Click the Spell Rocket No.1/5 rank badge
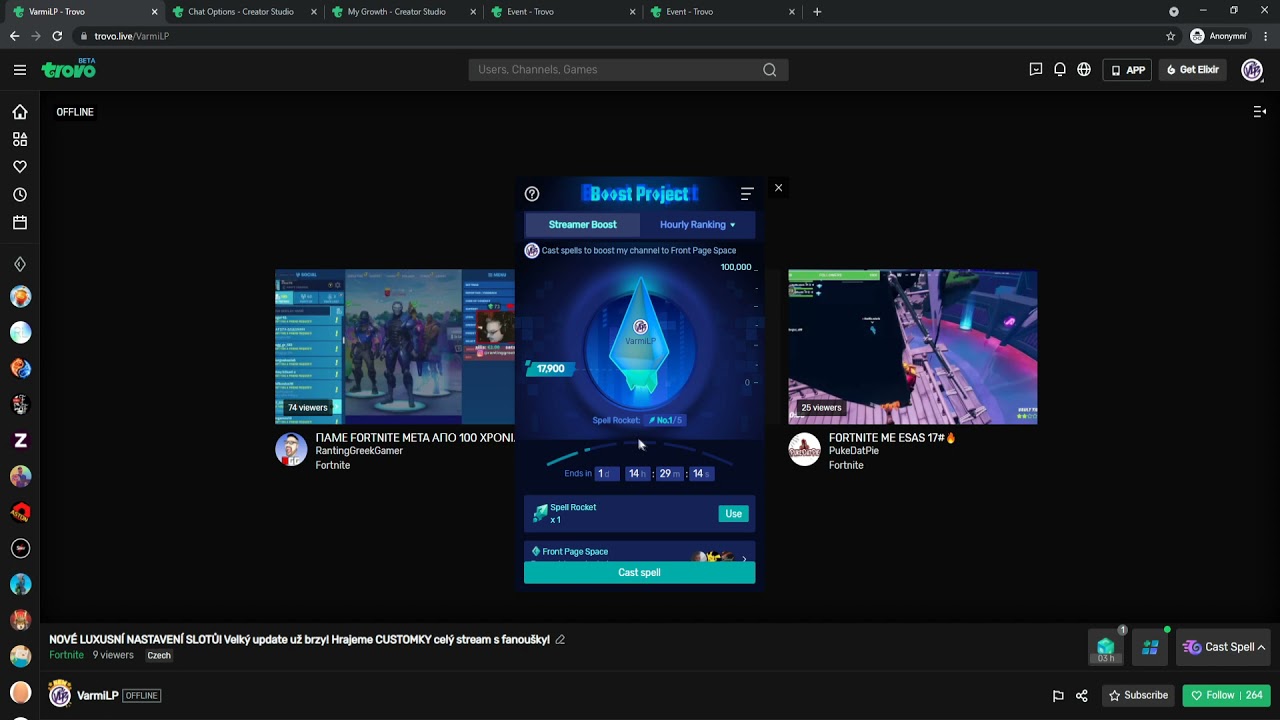Image resolution: width=1280 pixels, height=720 pixels. (x=665, y=421)
